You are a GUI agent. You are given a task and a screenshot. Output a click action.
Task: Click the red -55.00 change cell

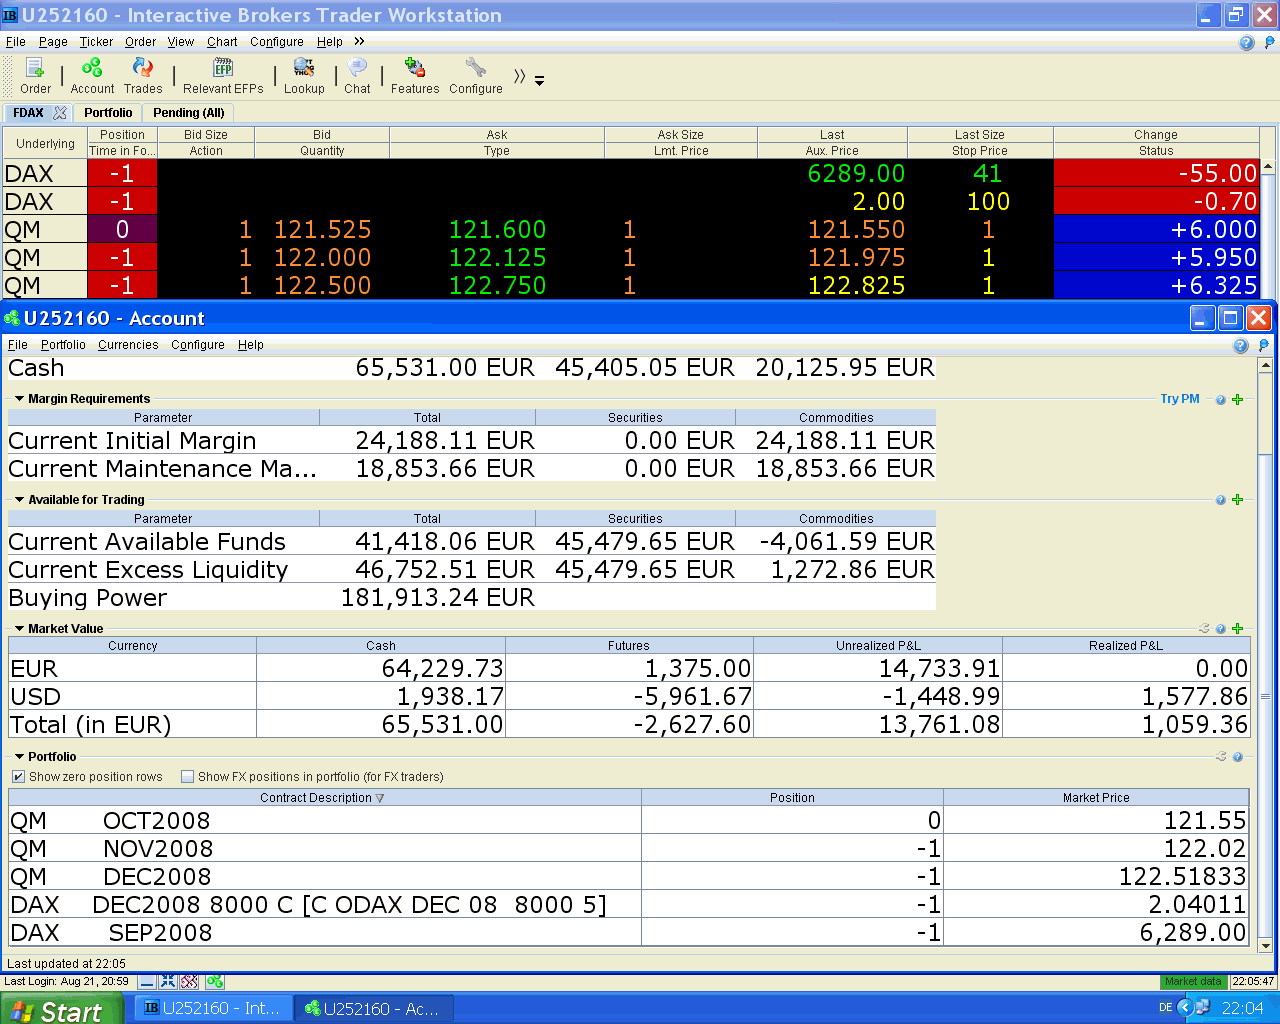[1156, 173]
